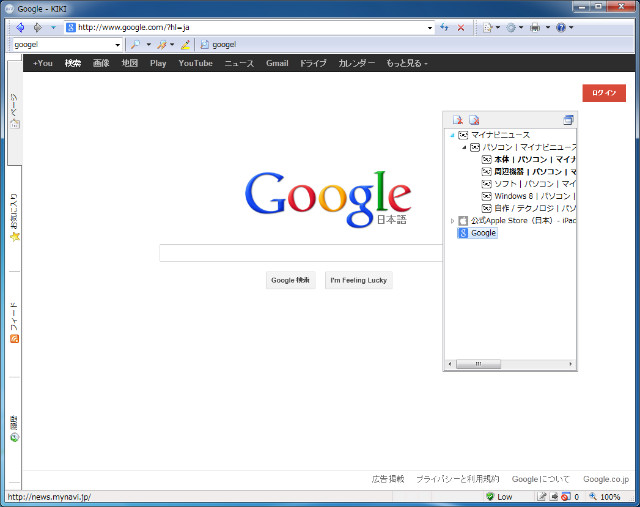Expand the 公式Apple Store tree node
This screenshot has width=640, height=507.
pyautogui.click(x=452, y=221)
